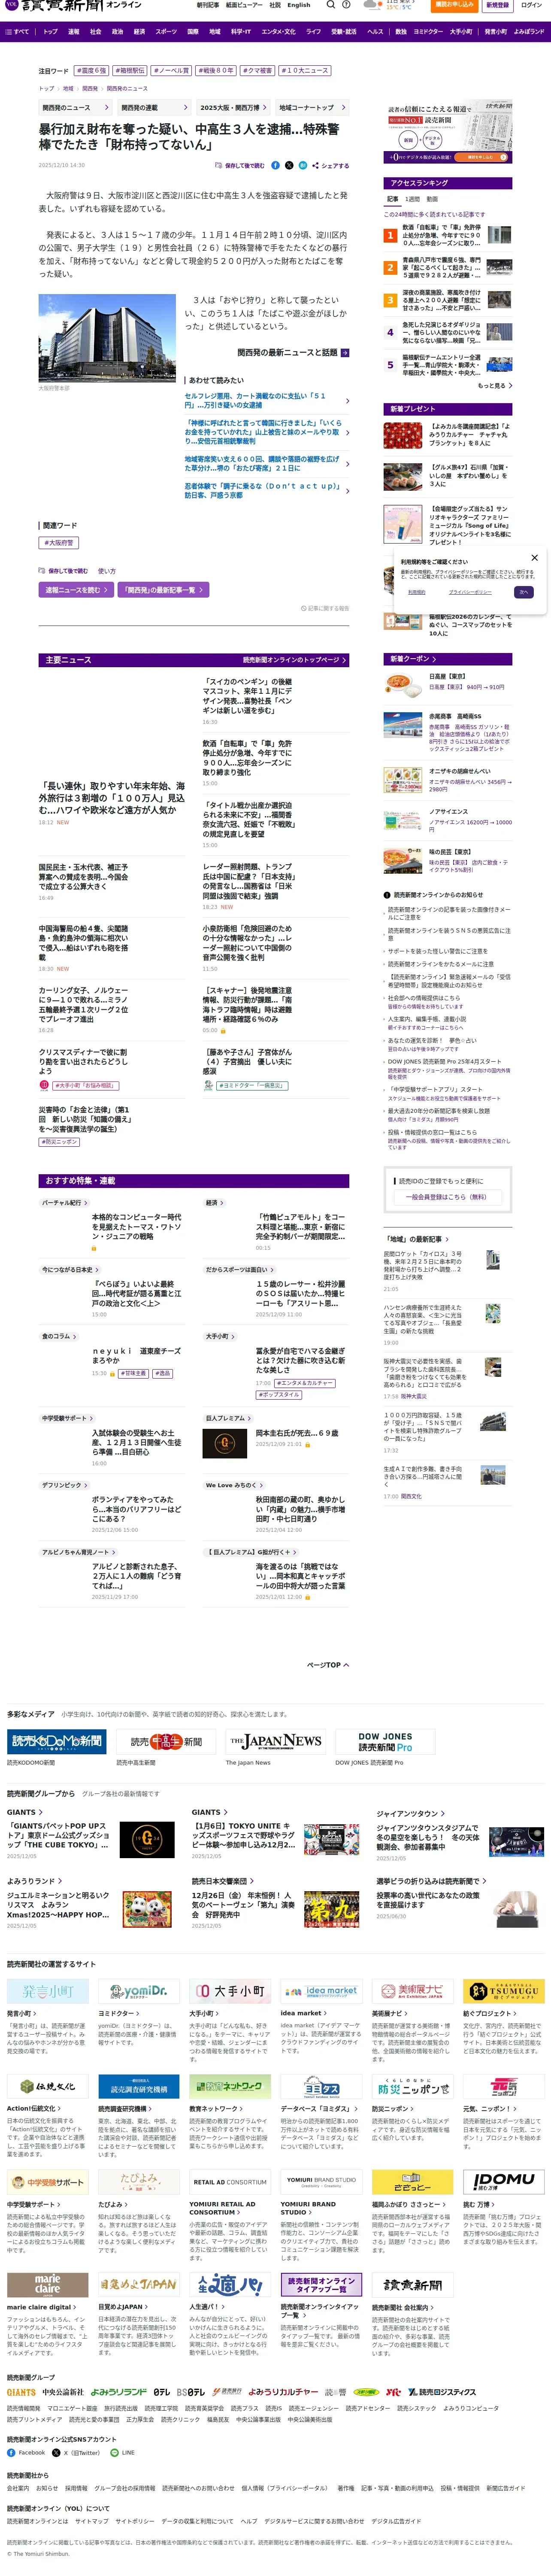Open the marie claire digital logo
This screenshot has height=2576, width=551.
coord(48,2284)
